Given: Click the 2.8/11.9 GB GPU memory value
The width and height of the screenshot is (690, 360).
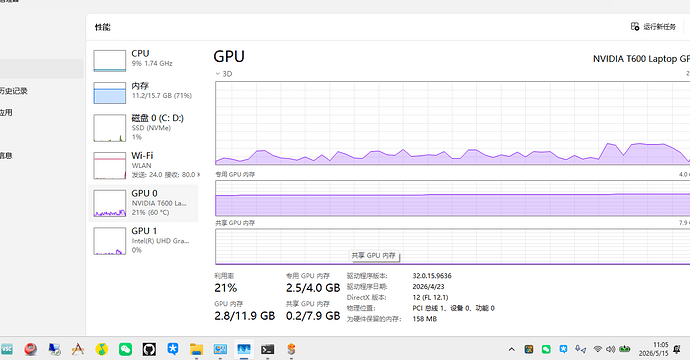Looking at the screenshot, I should 245,316.
